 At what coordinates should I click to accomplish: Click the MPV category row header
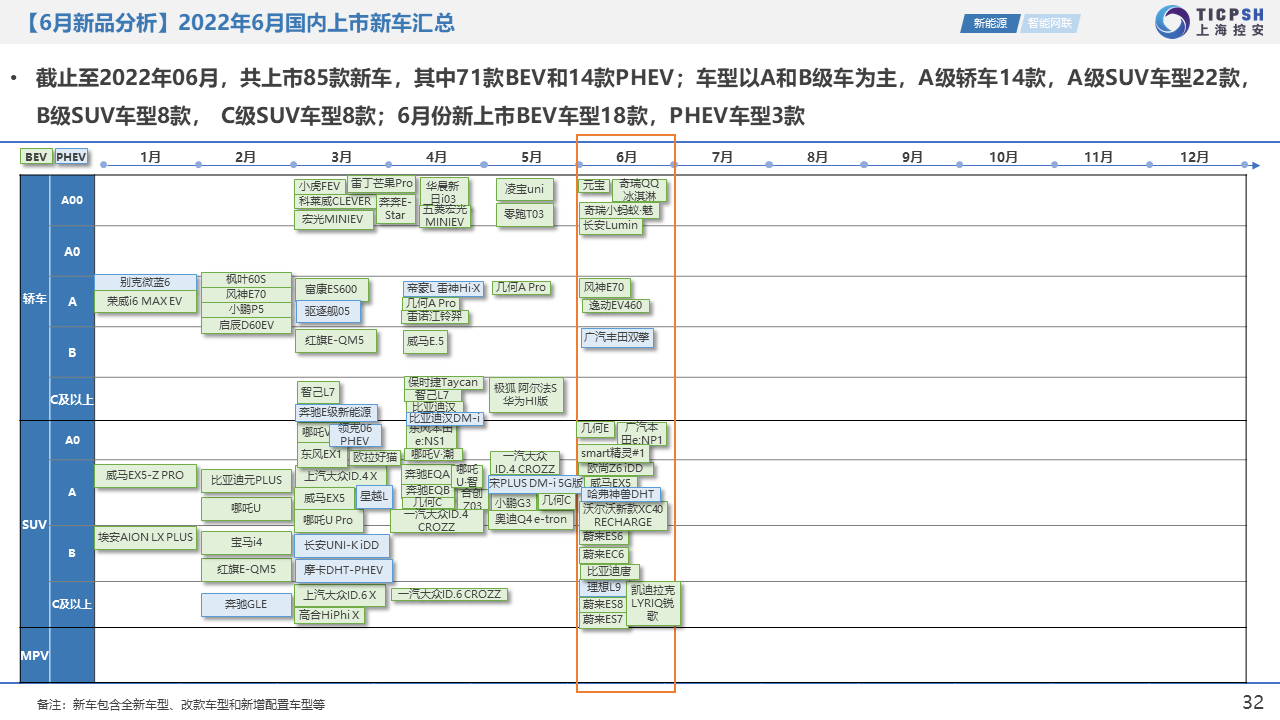[34, 656]
